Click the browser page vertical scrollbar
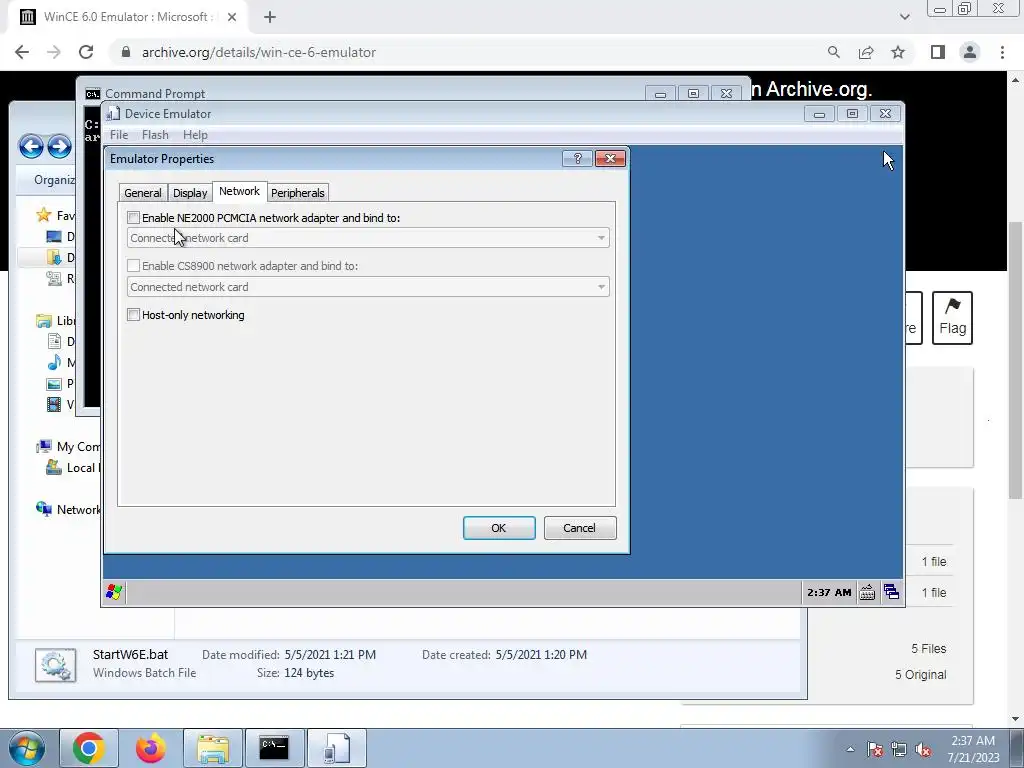This screenshot has width=1024, height=768. tap(1016, 360)
